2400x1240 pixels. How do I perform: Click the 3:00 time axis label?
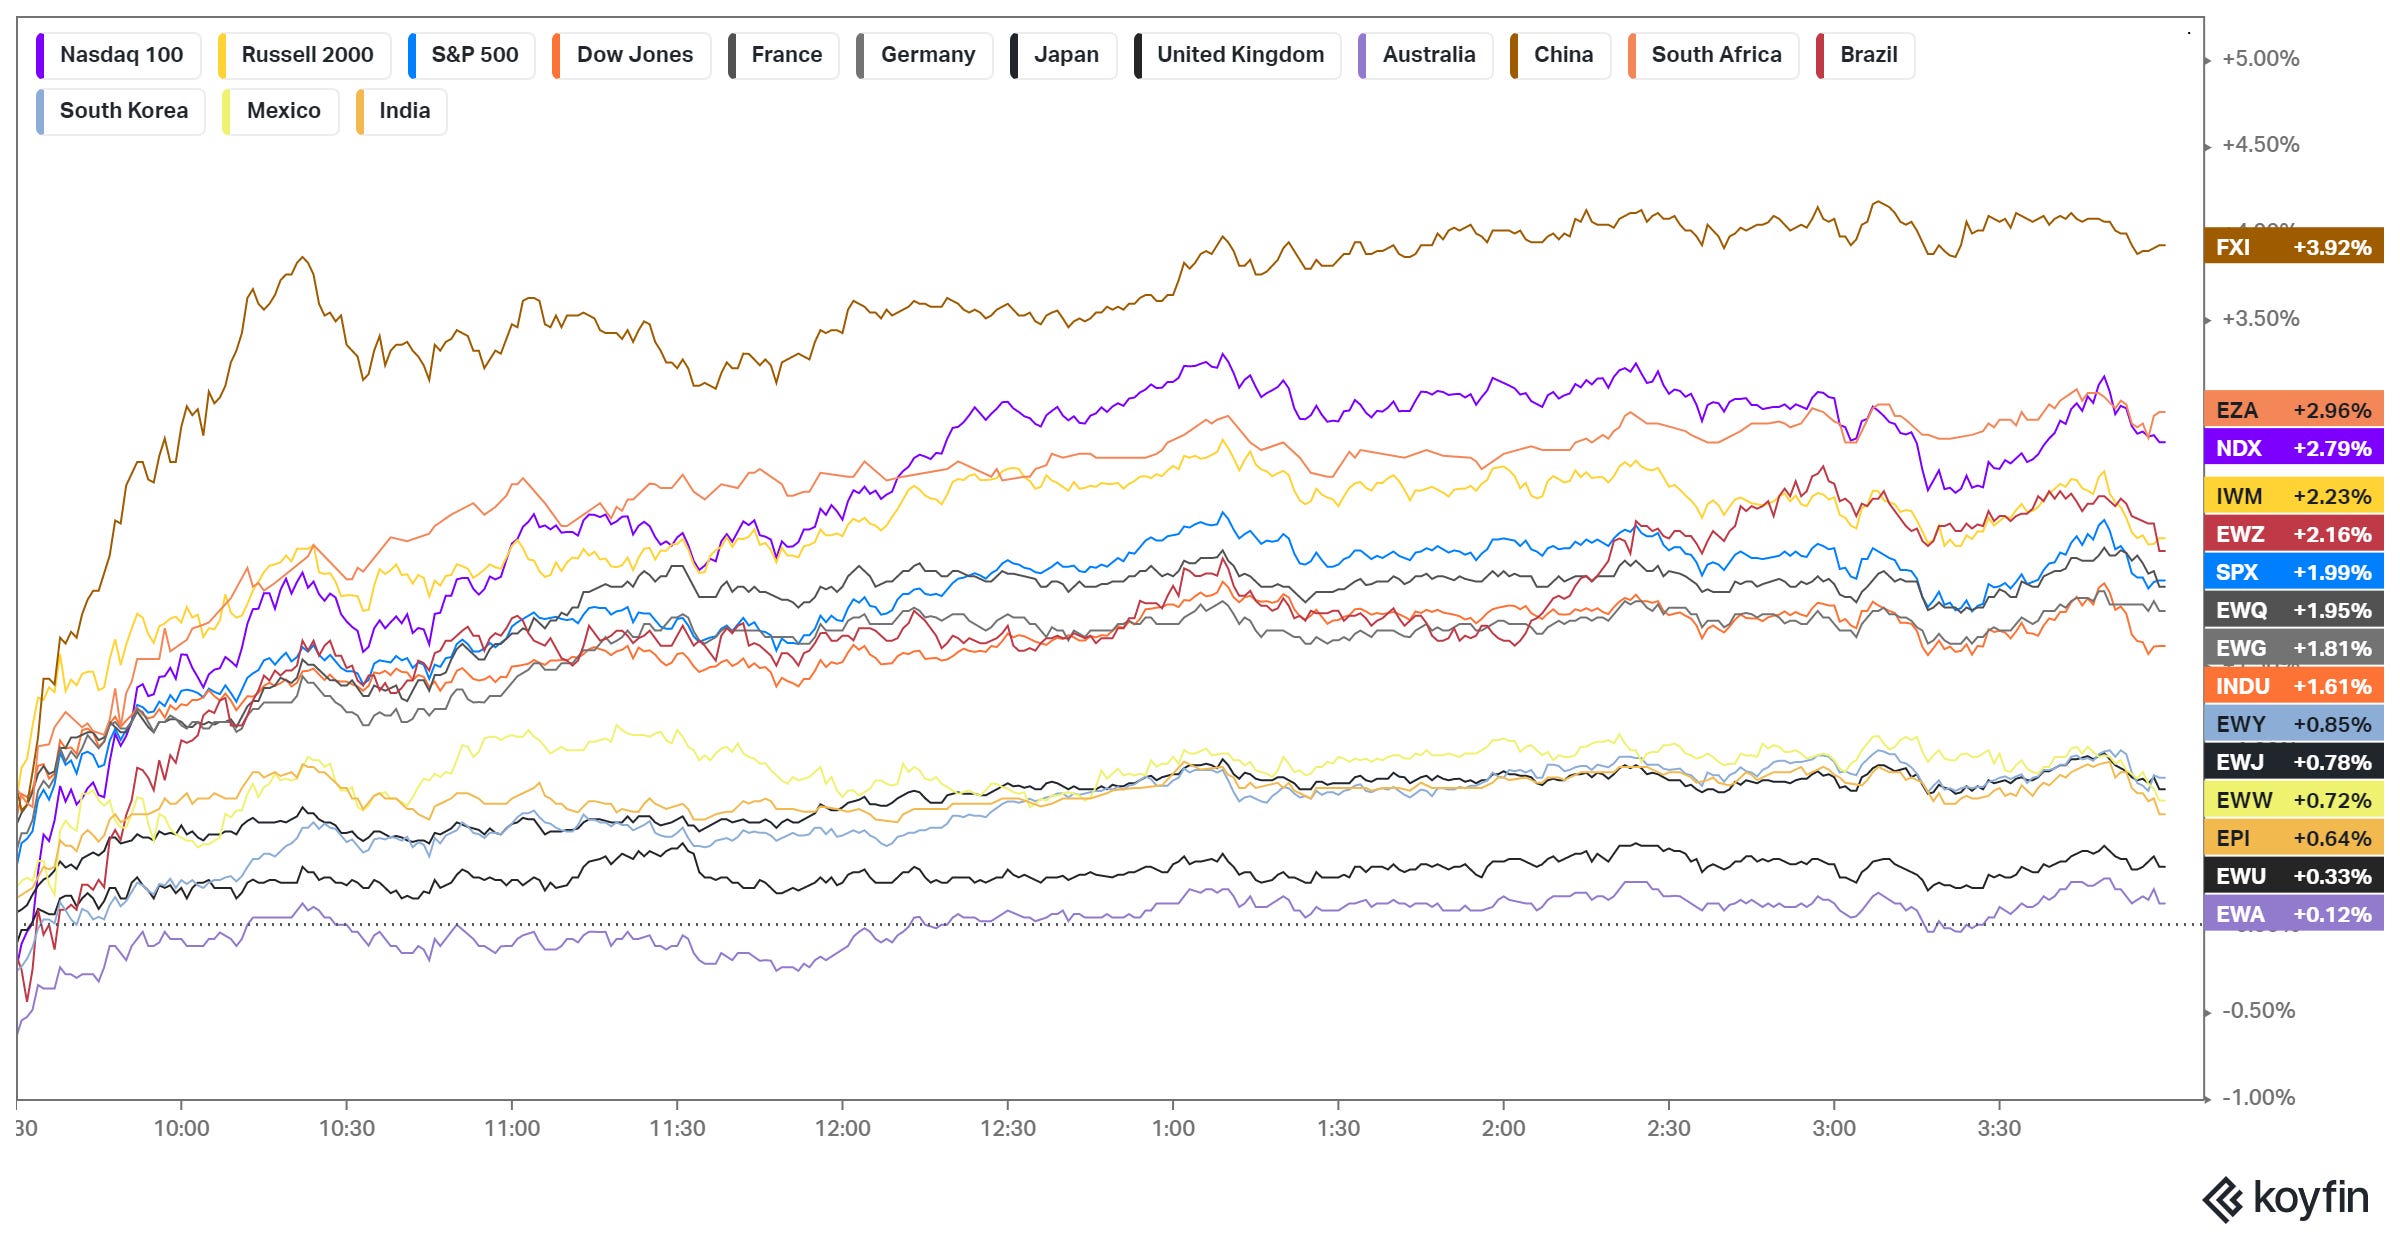1834,1129
